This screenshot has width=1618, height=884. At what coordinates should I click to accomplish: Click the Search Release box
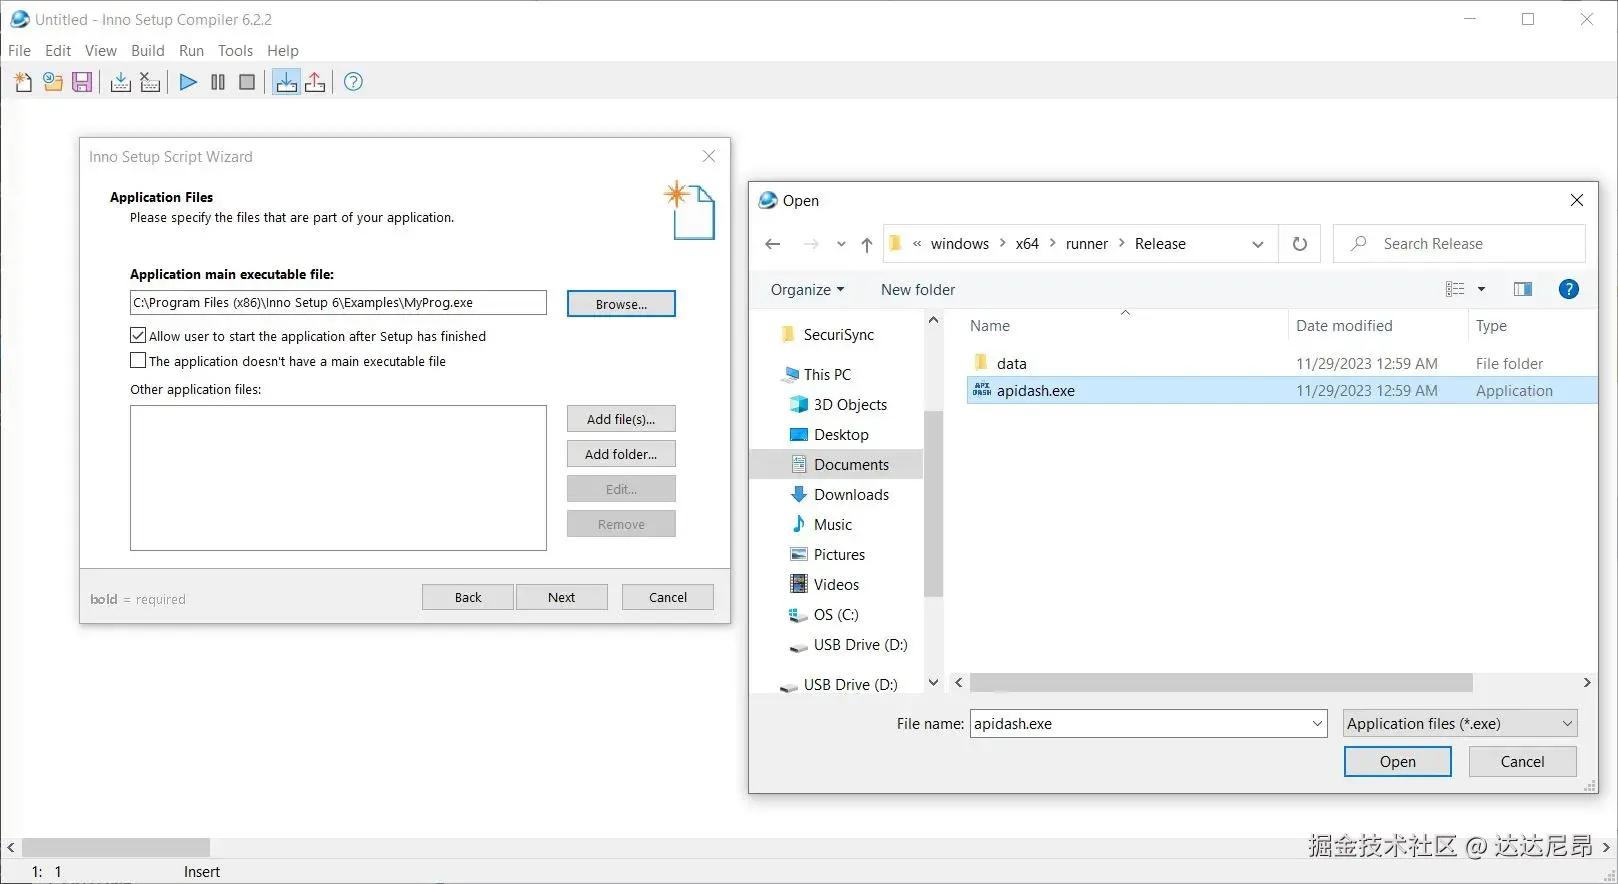1459,244
